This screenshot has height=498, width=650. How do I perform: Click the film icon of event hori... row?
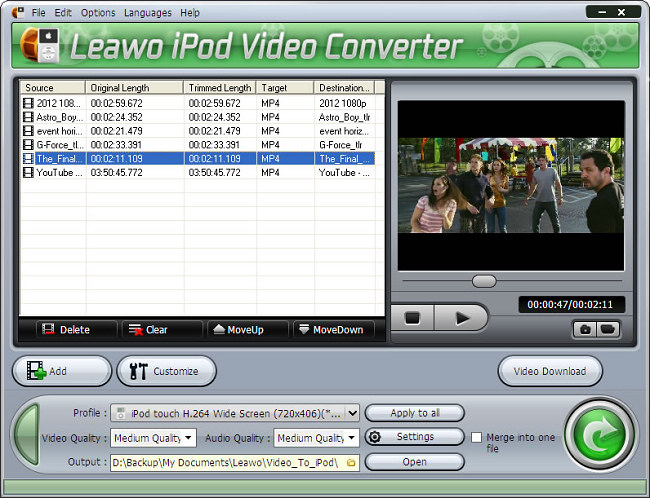click(x=28, y=131)
